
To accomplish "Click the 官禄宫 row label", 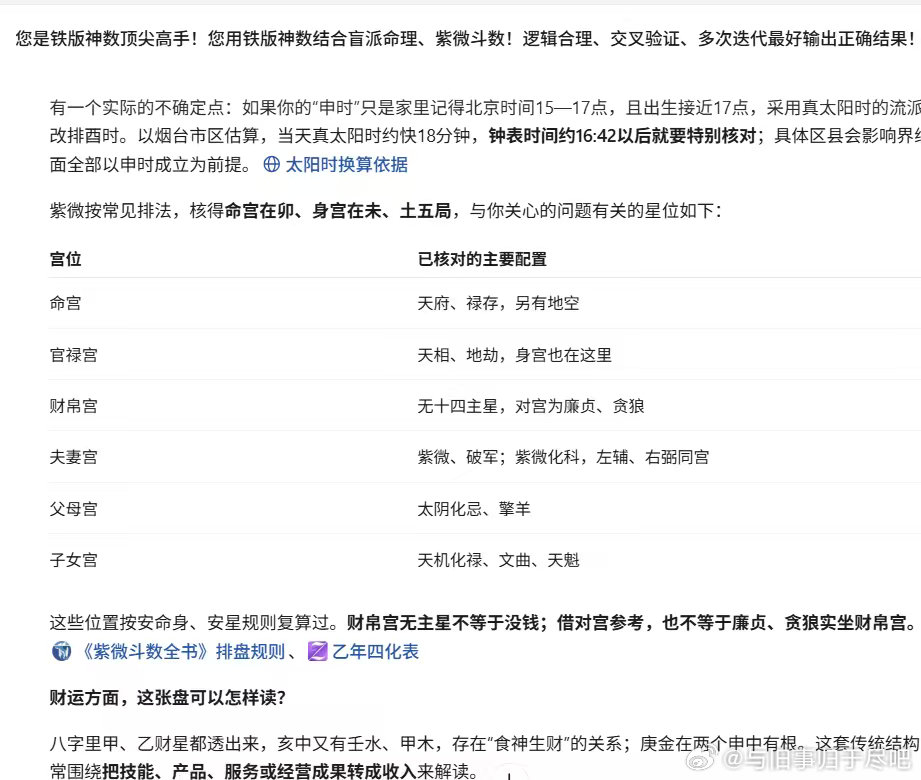I will click(73, 355).
